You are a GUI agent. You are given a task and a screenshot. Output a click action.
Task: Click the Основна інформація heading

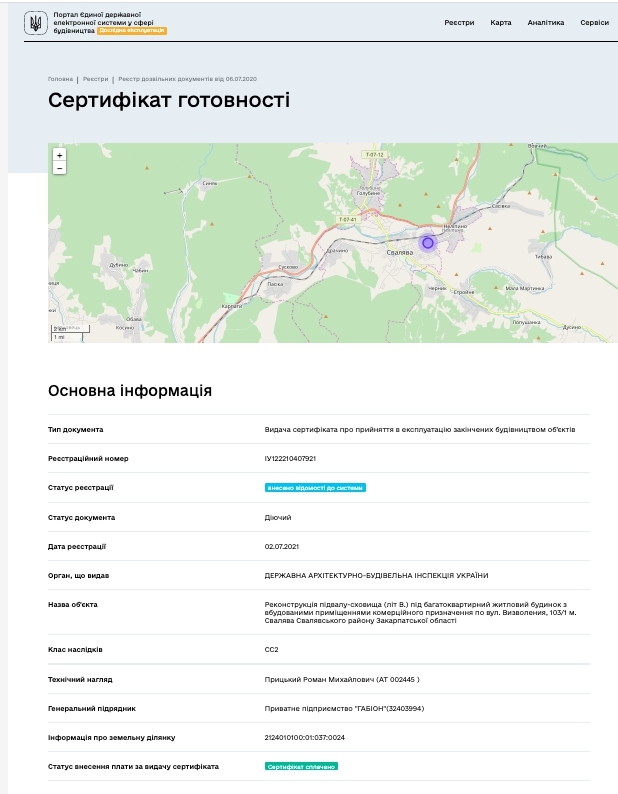pos(130,390)
